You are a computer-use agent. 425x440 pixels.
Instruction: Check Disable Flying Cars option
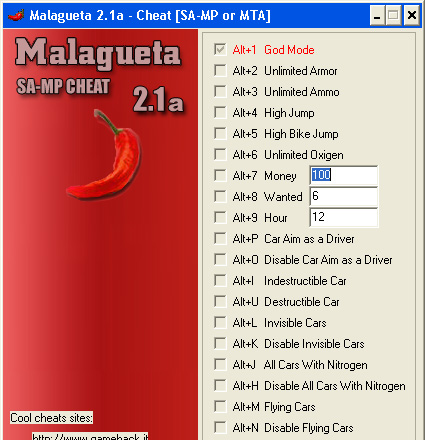220,428
